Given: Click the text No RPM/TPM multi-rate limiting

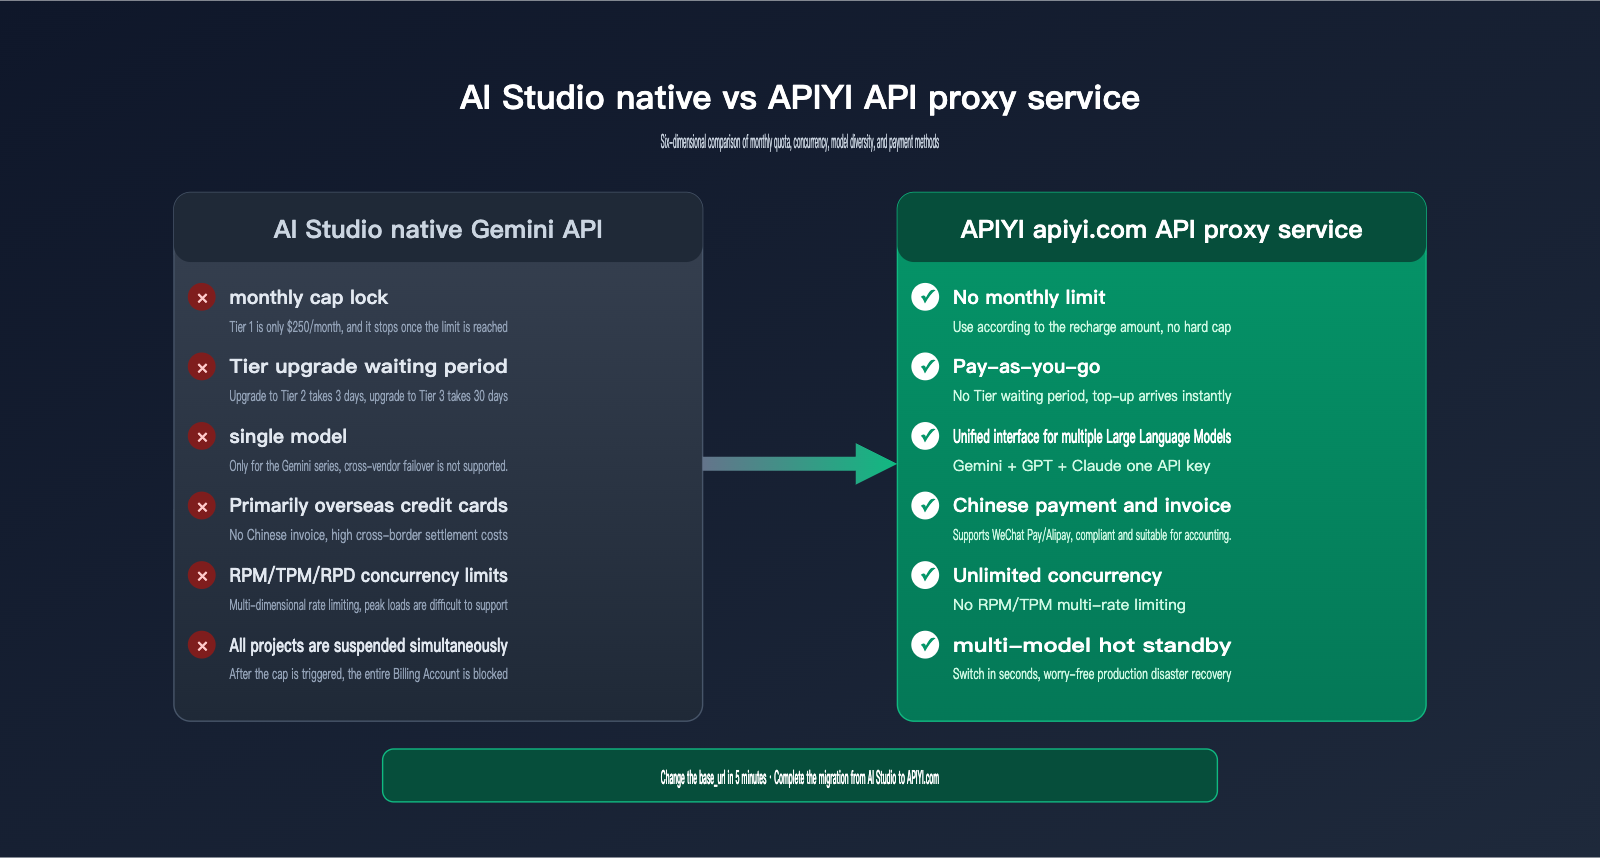Looking at the screenshot, I should click(1069, 605).
